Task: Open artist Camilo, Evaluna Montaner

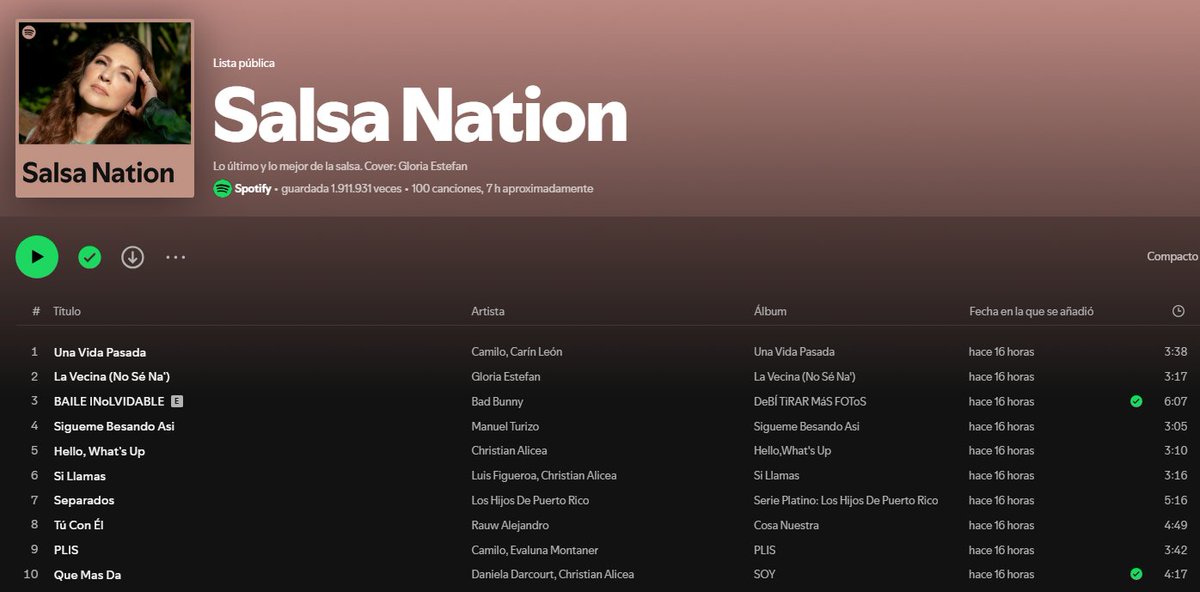Action: [535, 550]
